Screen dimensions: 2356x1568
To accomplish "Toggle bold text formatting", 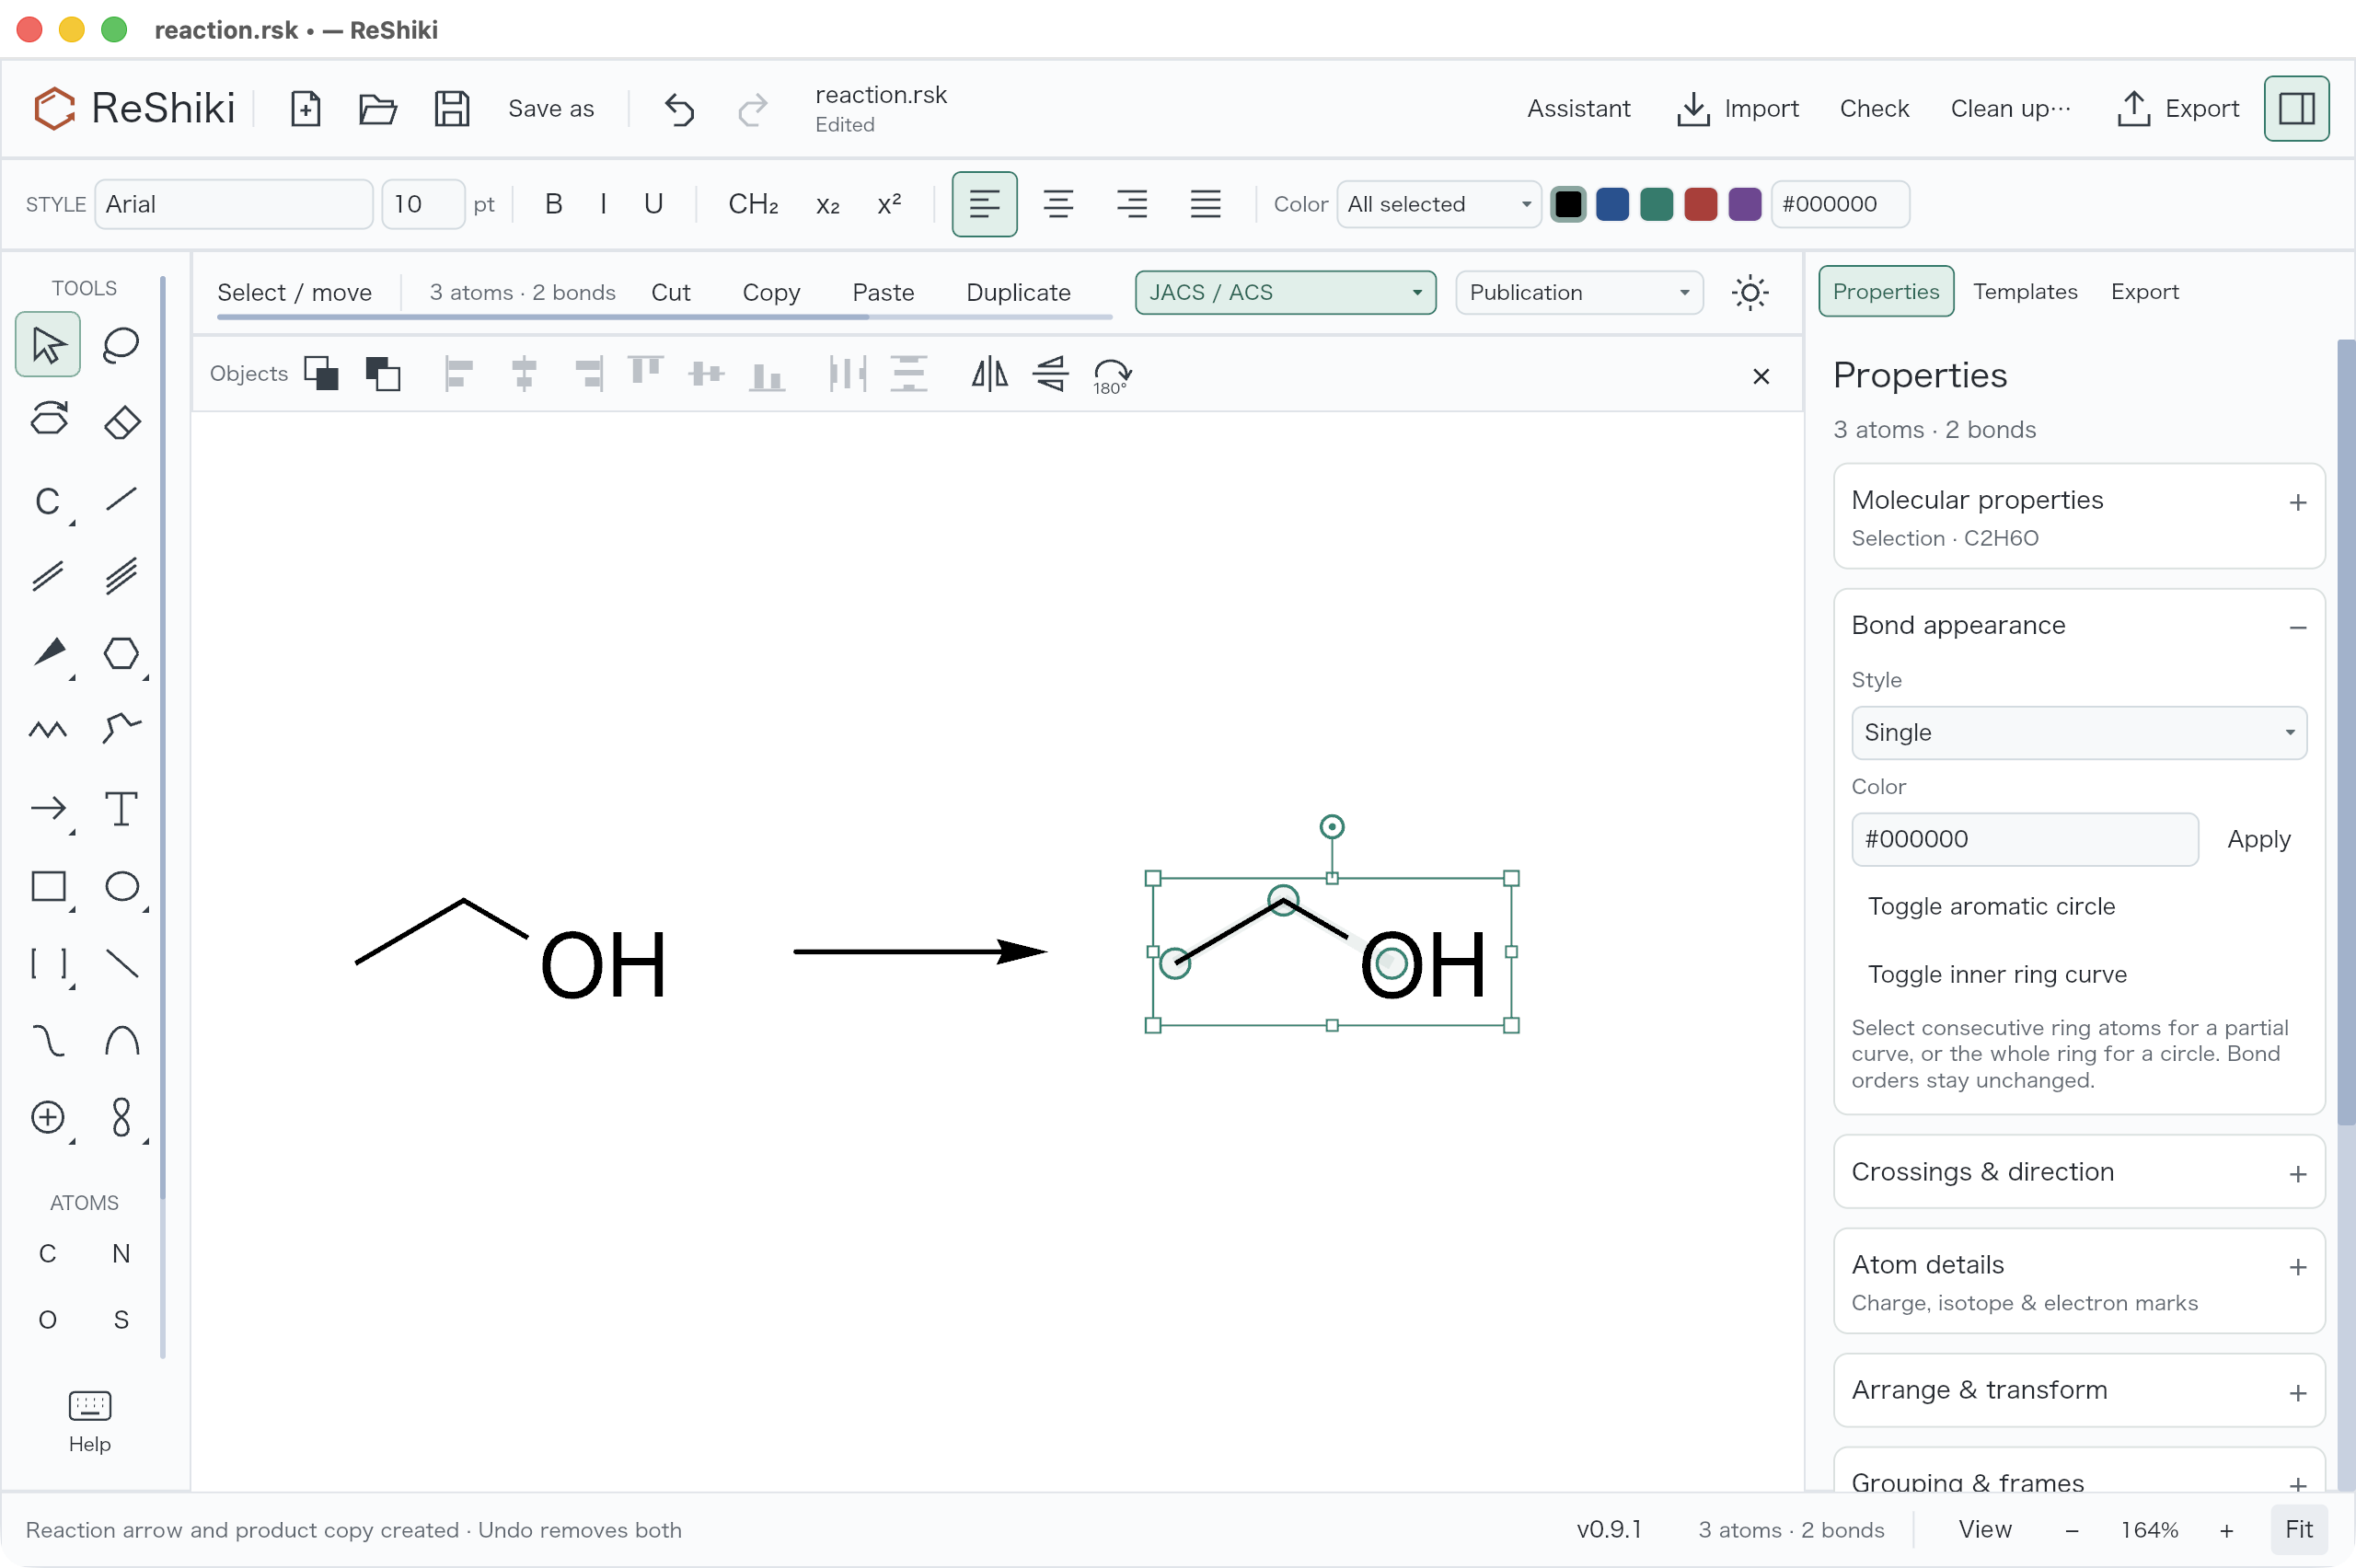I will point(553,204).
